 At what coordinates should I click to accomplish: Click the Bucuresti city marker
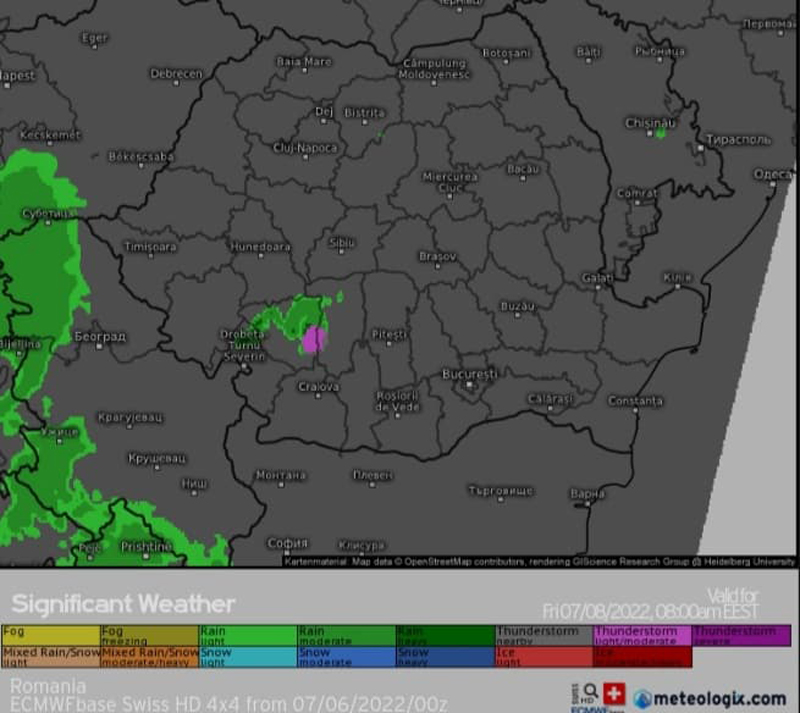pos(470,382)
